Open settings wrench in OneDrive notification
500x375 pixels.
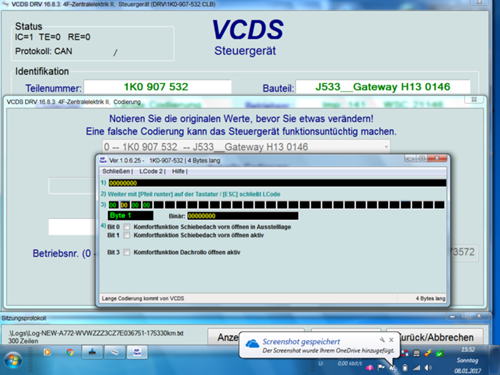click(x=382, y=340)
